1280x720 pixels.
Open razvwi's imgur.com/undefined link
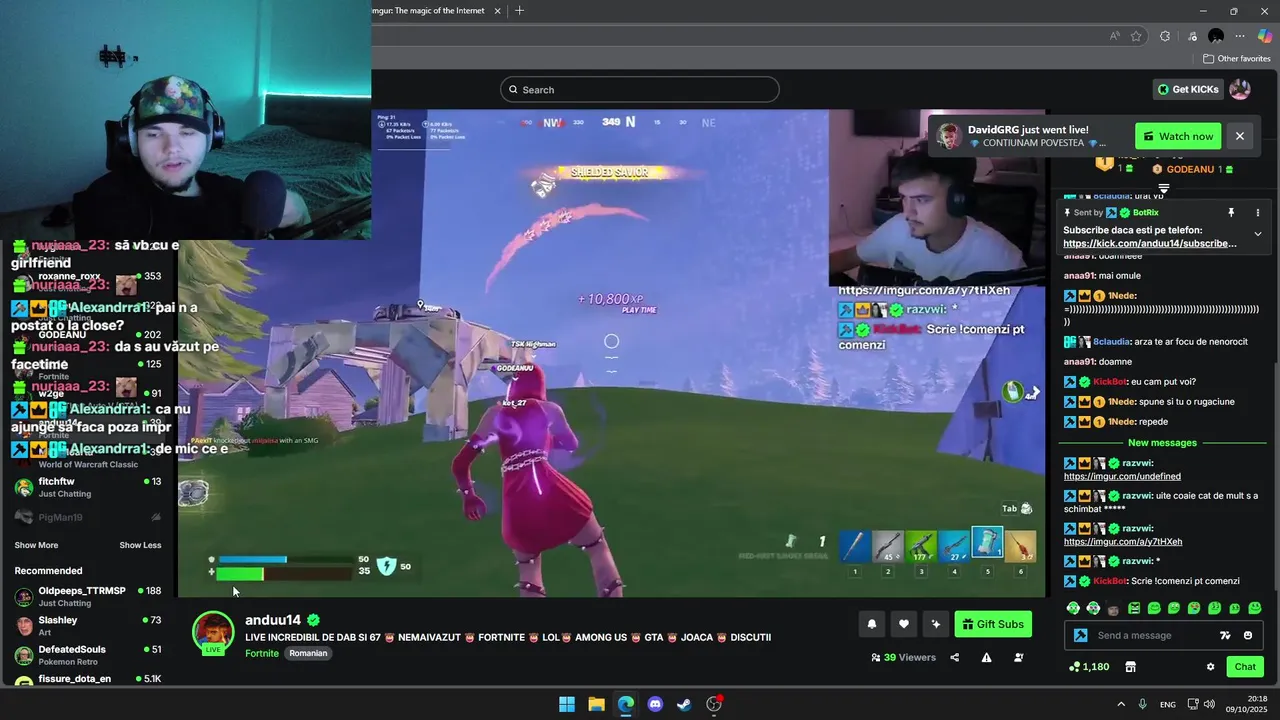pyautogui.click(x=1122, y=476)
